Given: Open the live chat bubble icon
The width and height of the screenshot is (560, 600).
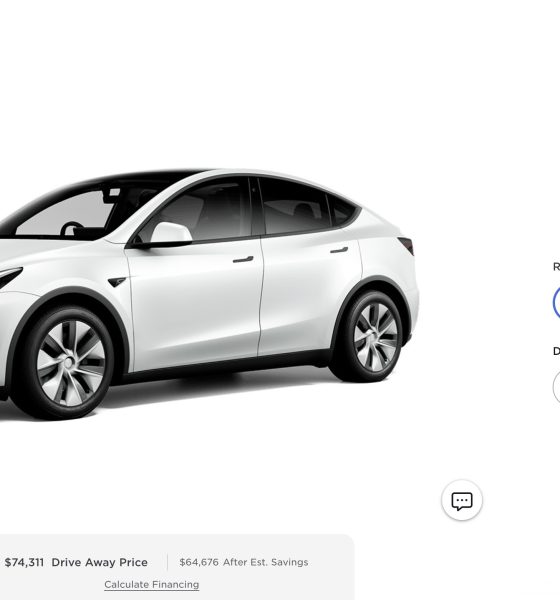Looking at the screenshot, I should (462, 500).
